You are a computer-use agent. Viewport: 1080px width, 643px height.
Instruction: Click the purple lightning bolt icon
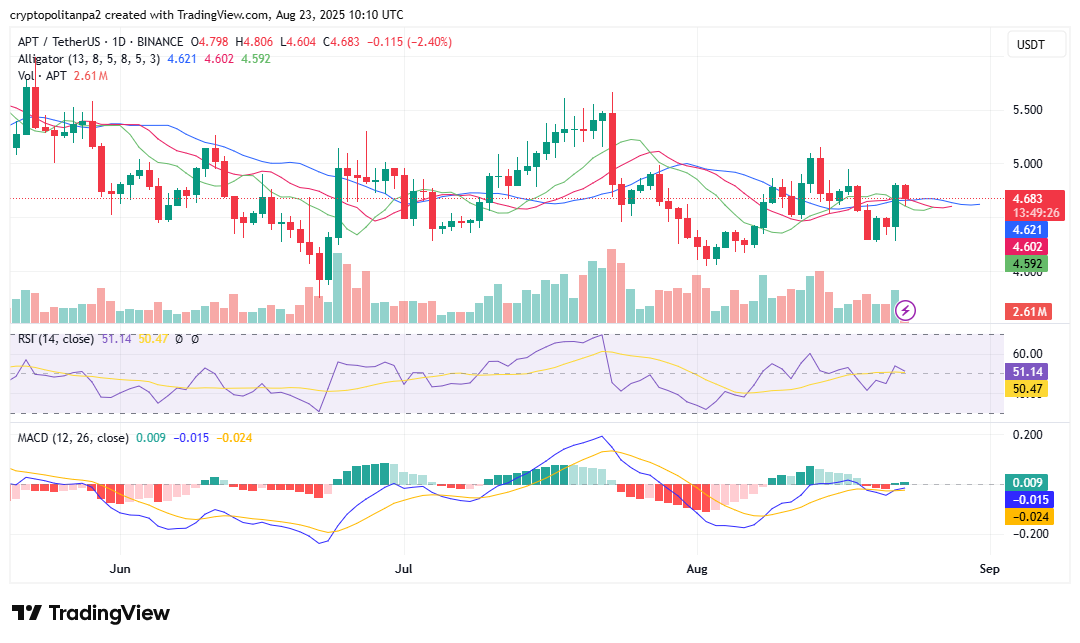pyautogui.click(x=905, y=310)
